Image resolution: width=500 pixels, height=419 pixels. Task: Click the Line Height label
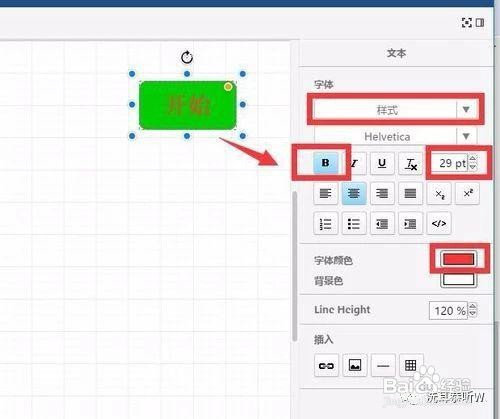pyautogui.click(x=342, y=310)
